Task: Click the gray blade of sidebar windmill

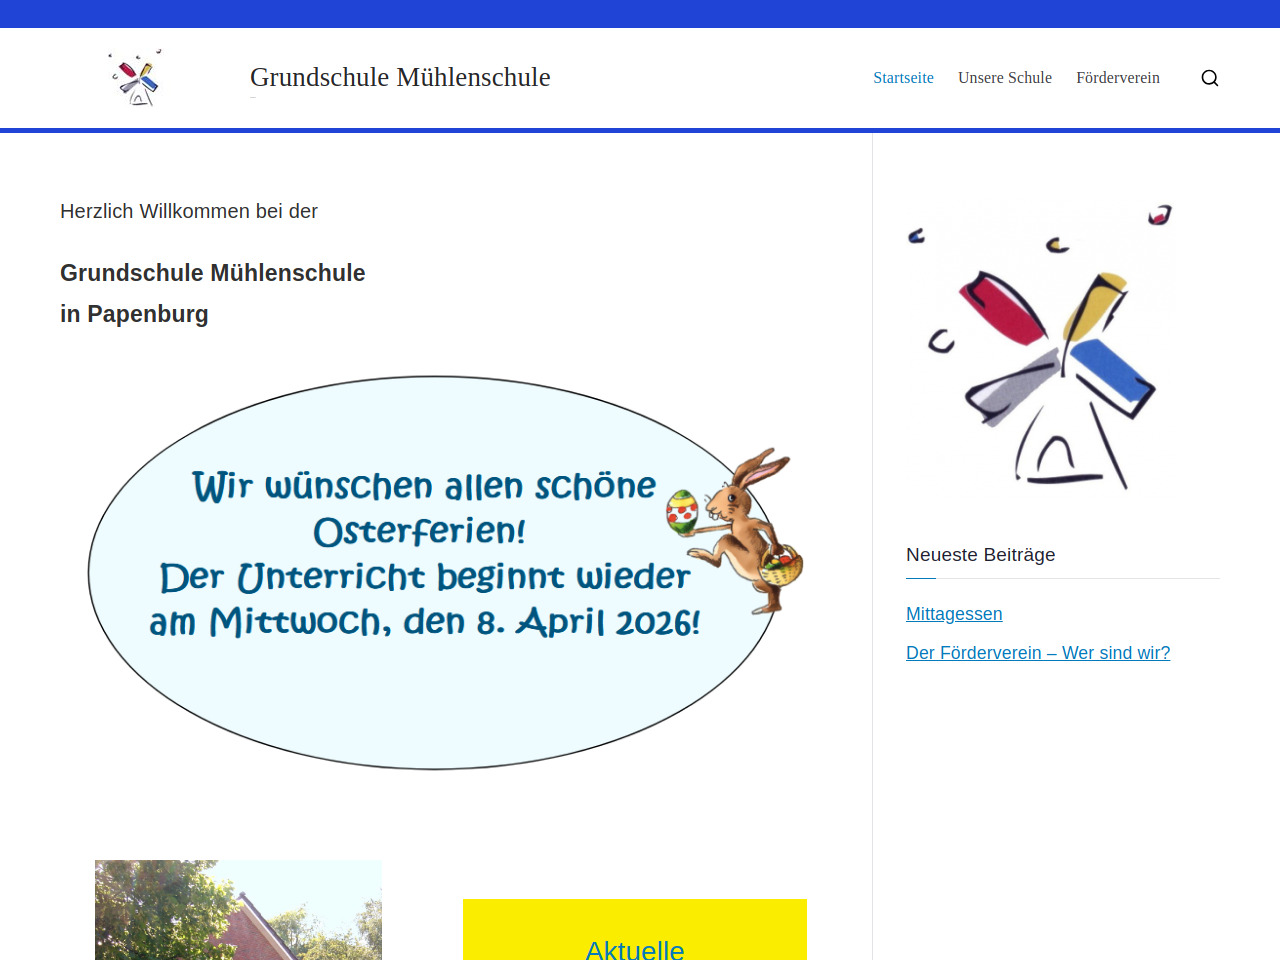Action: (x=1012, y=386)
